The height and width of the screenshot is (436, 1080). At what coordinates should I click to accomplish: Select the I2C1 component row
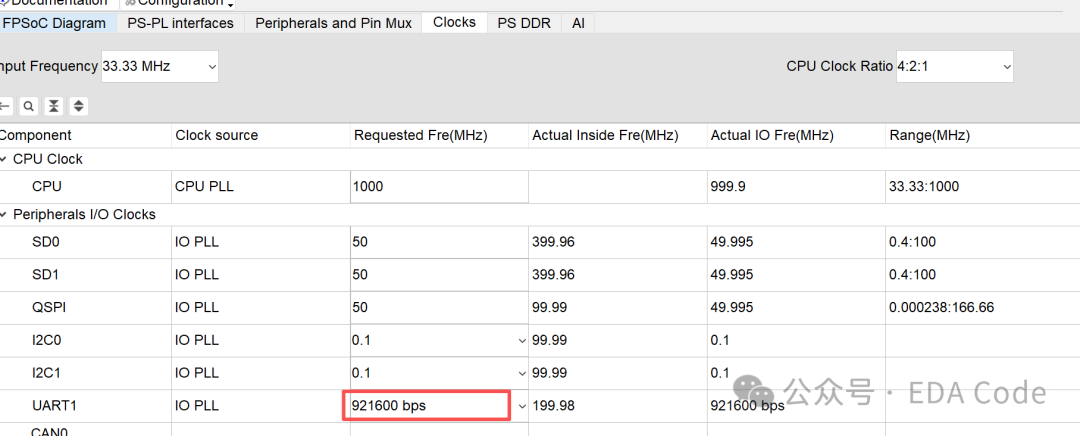(x=48, y=373)
